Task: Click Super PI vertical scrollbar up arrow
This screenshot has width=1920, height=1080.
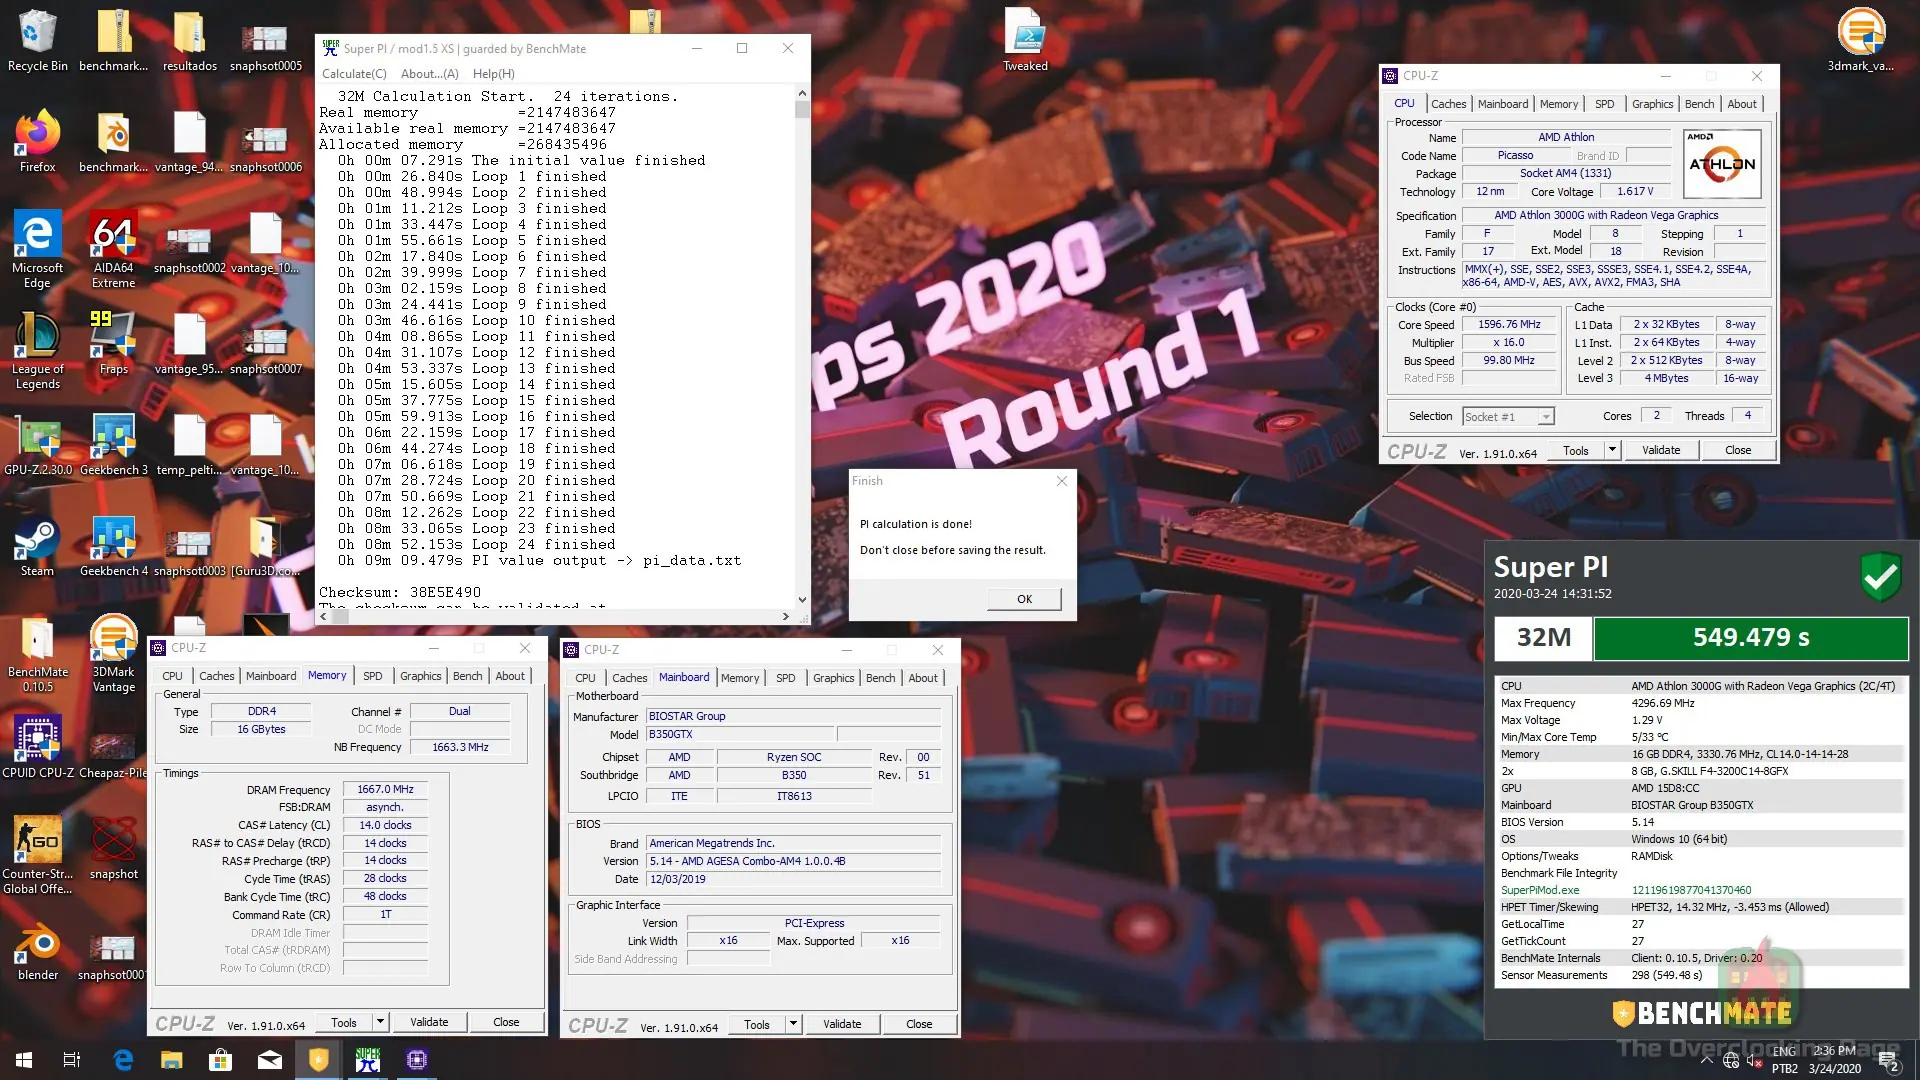Action: click(x=802, y=93)
